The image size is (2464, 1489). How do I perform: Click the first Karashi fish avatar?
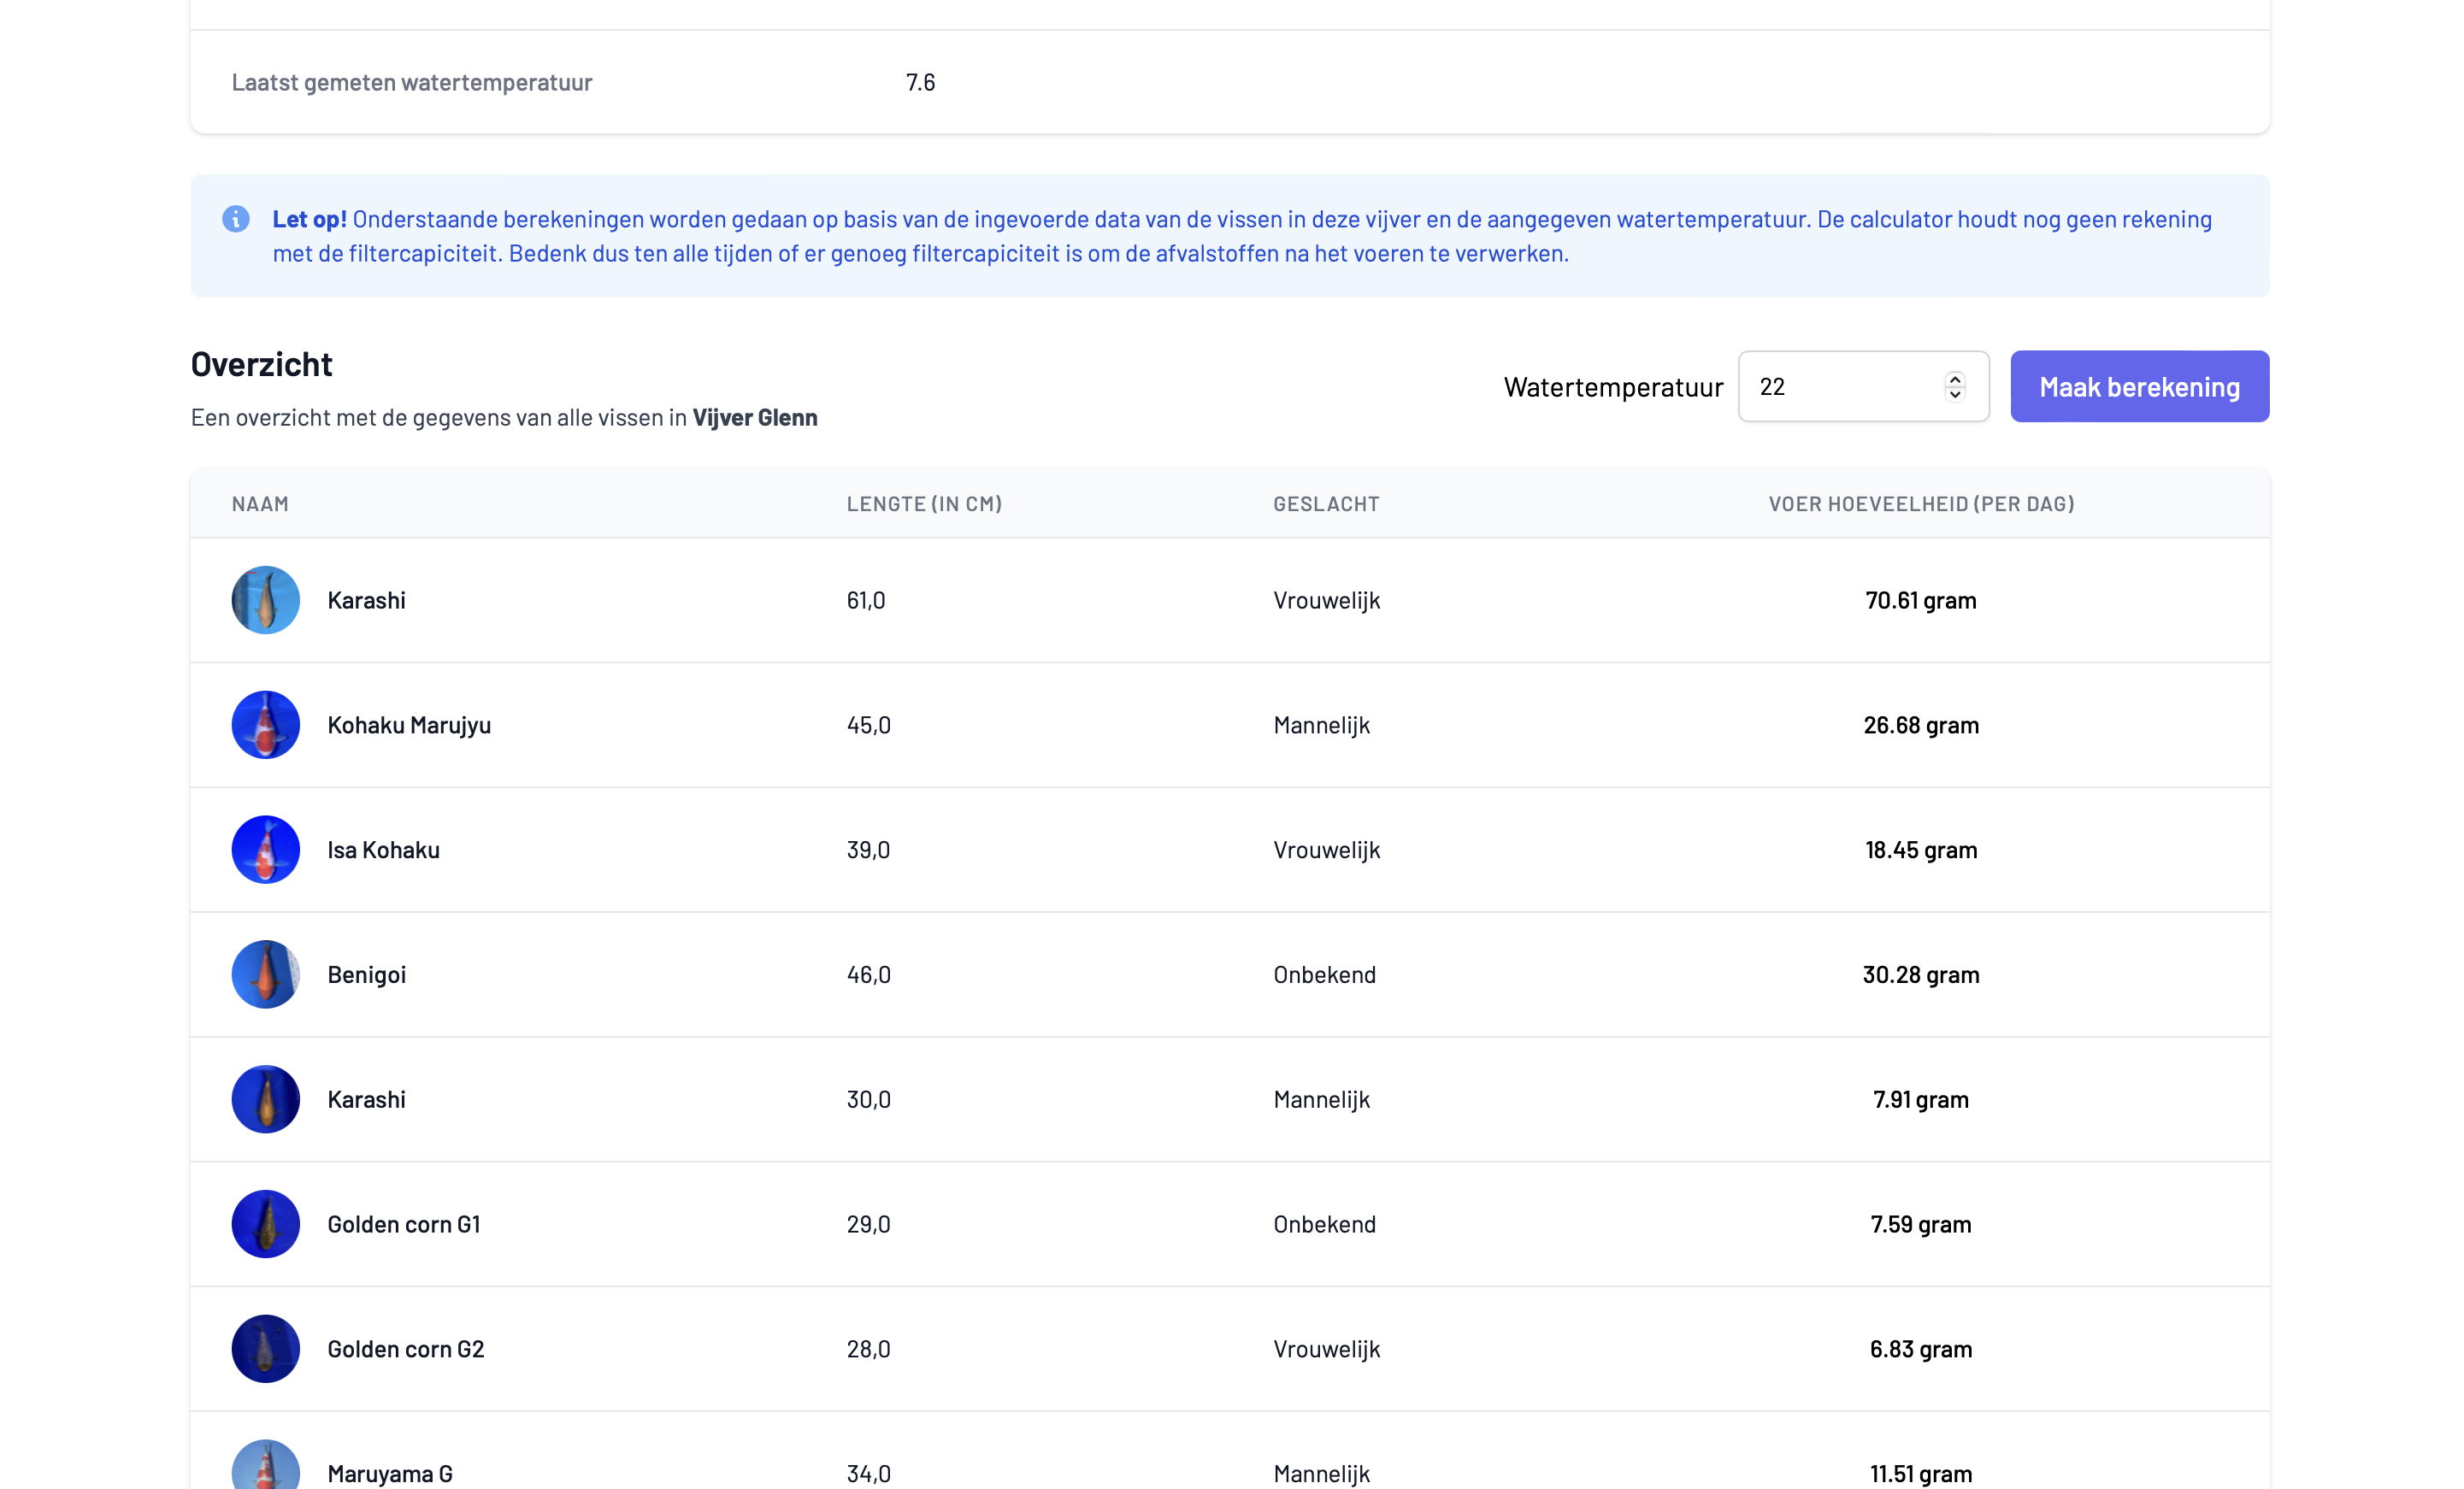click(266, 600)
